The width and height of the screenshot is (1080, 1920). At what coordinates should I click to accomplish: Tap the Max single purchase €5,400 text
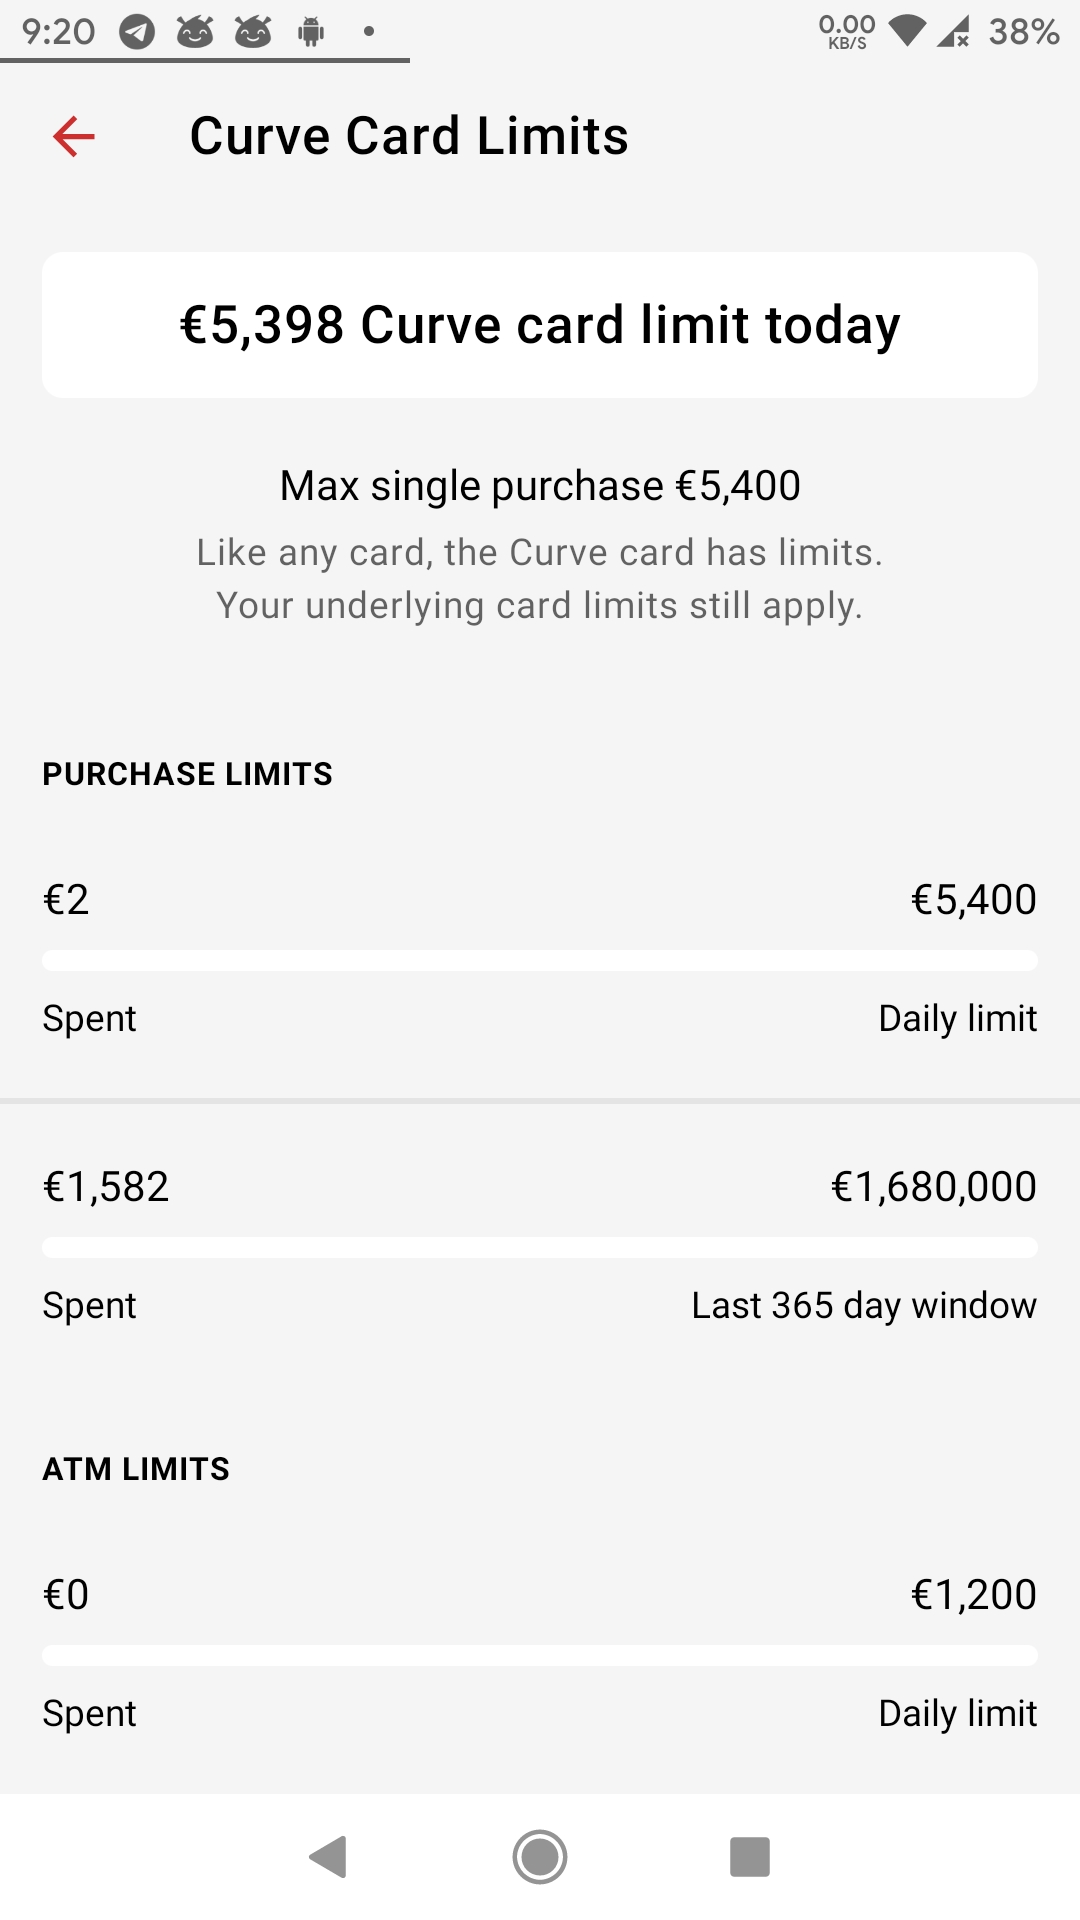pyautogui.click(x=540, y=486)
